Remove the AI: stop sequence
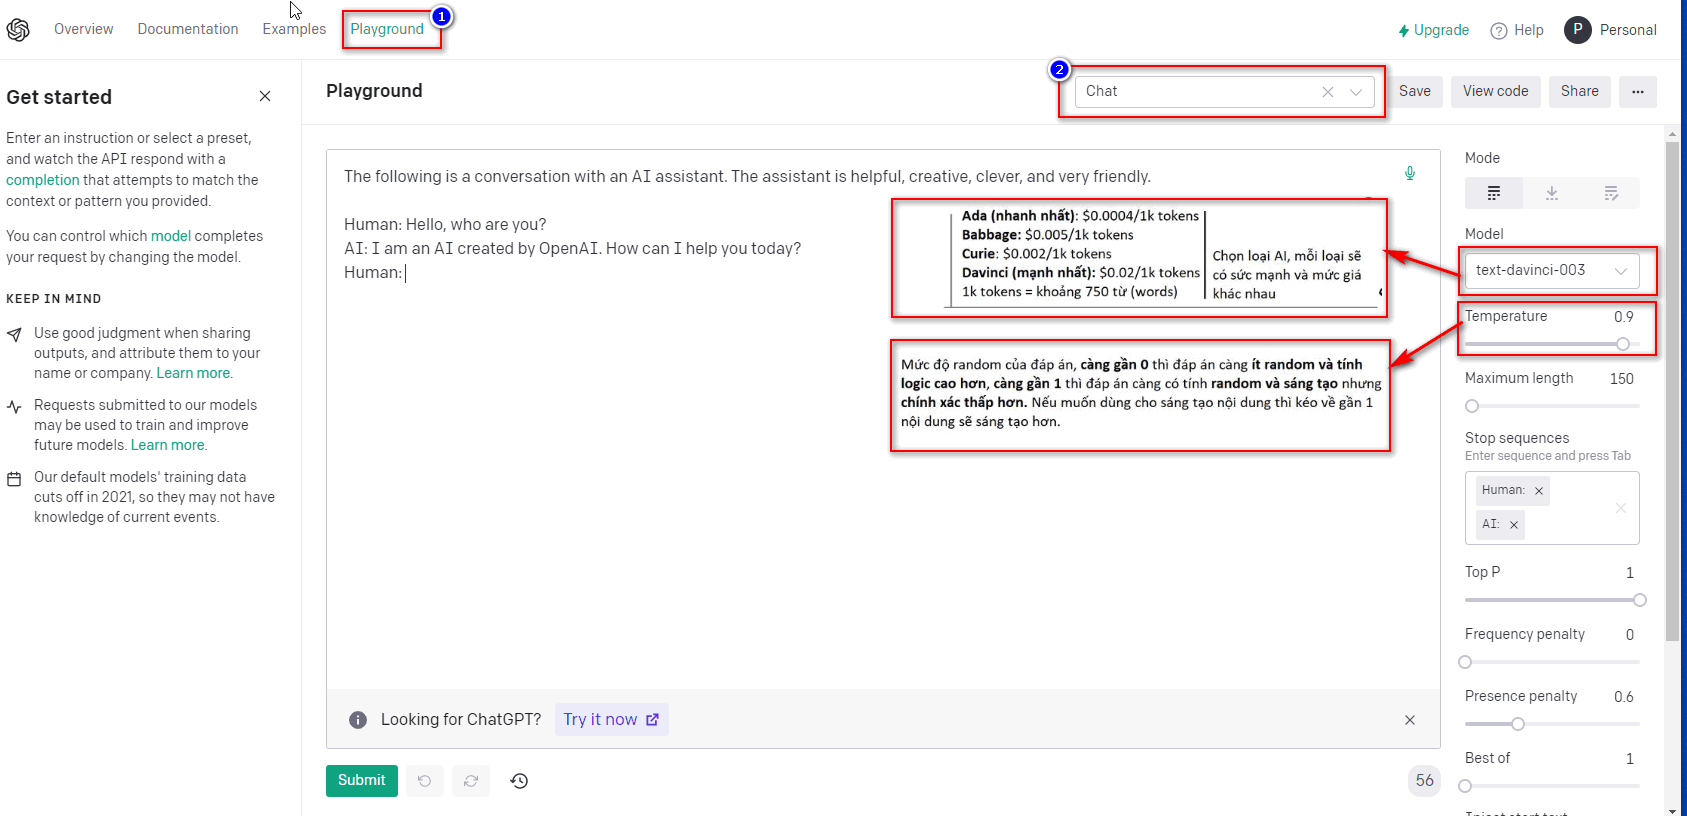 click(1514, 525)
